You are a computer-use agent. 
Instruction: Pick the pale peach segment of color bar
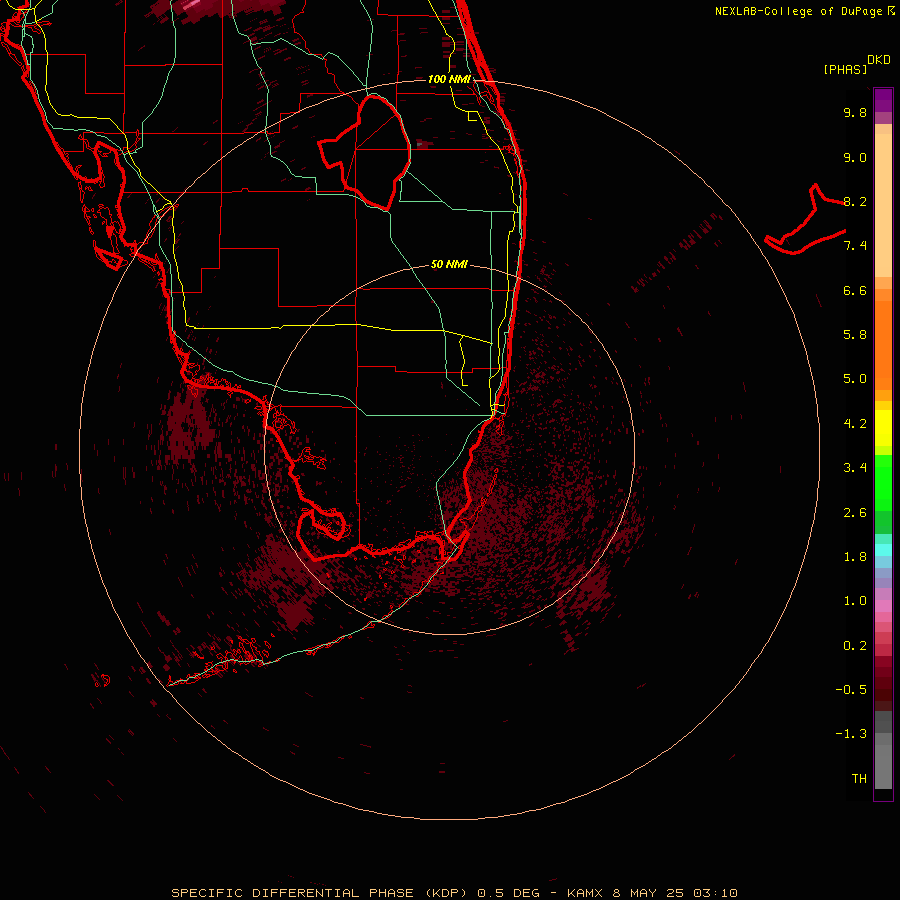coord(883,205)
